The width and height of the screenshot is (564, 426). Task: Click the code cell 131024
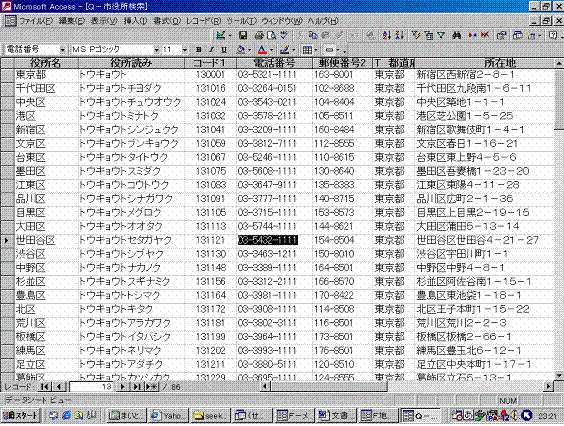tap(210, 102)
